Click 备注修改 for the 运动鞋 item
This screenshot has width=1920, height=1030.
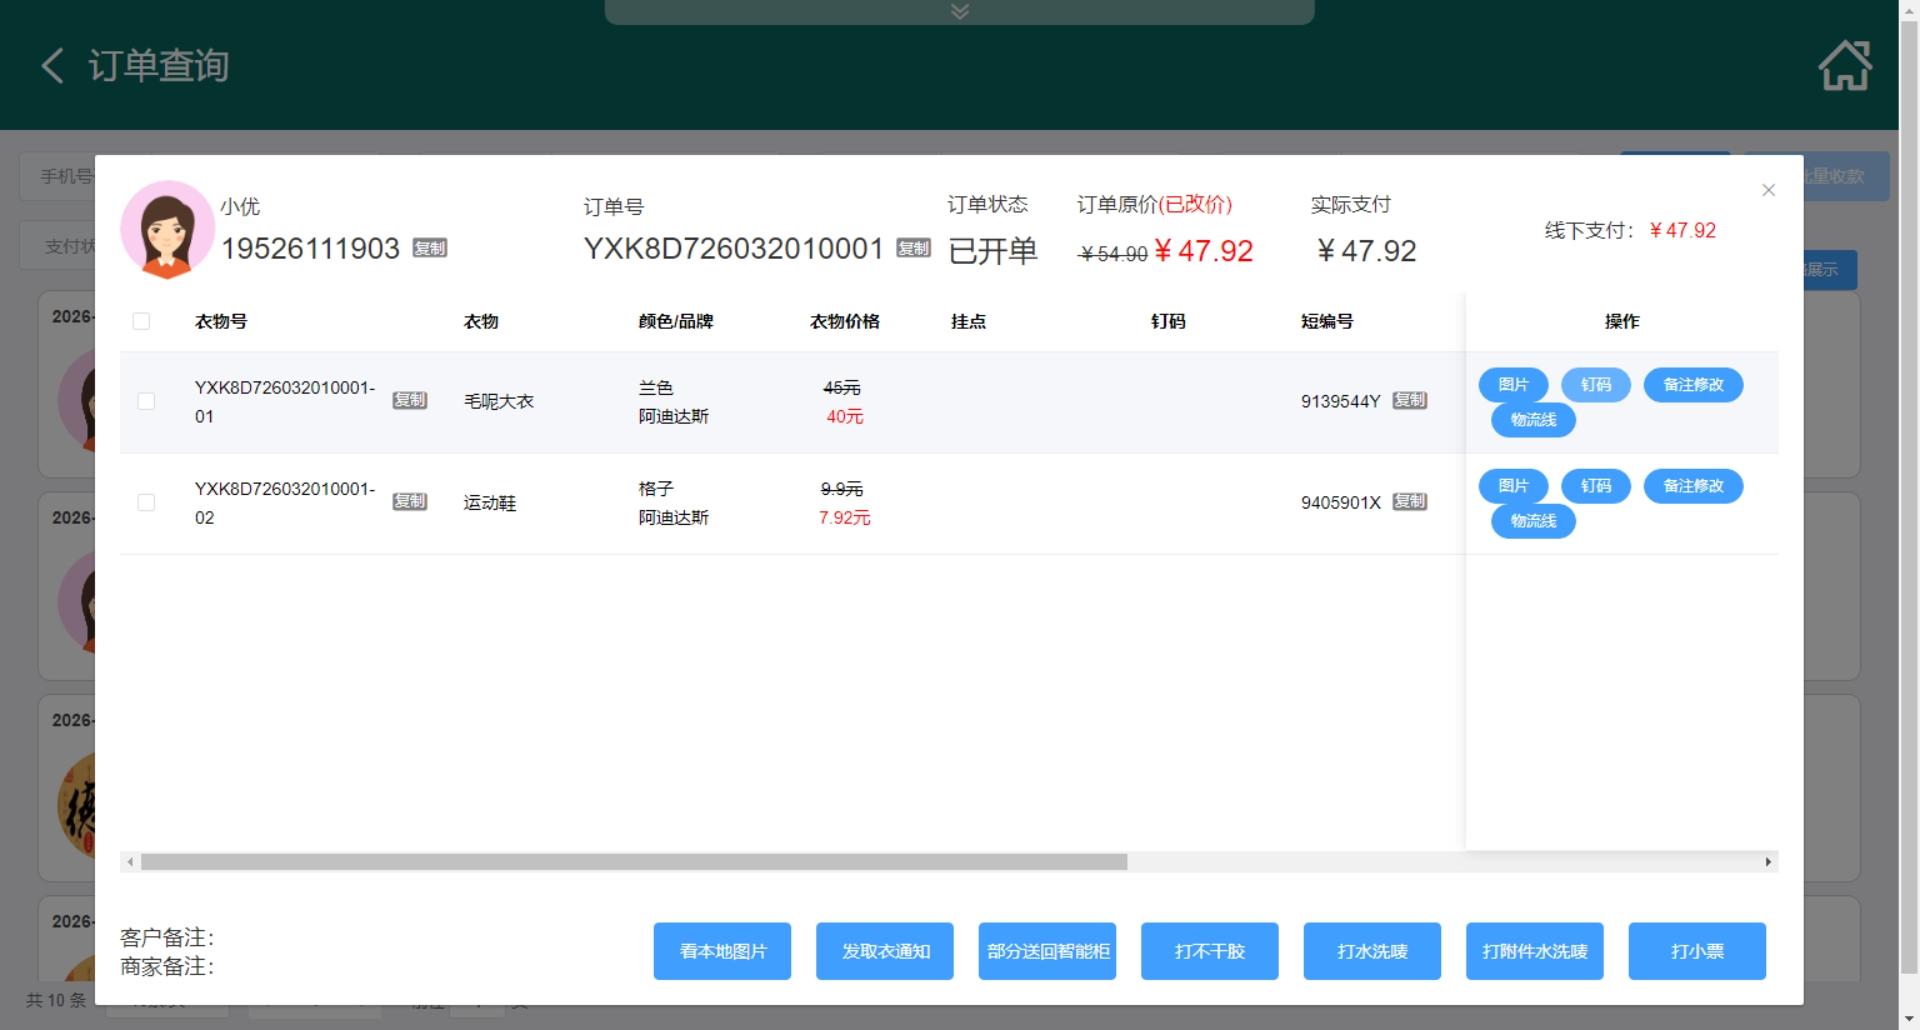(1692, 486)
